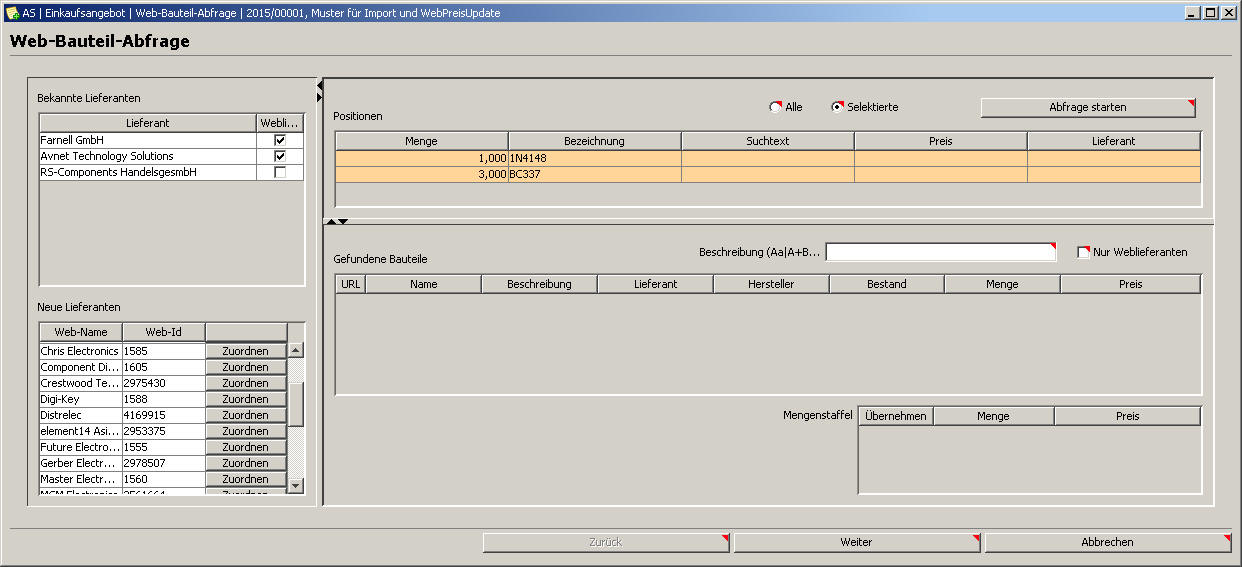Click scroll-up arrow in Neue Lieferanten list

click(x=295, y=350)
